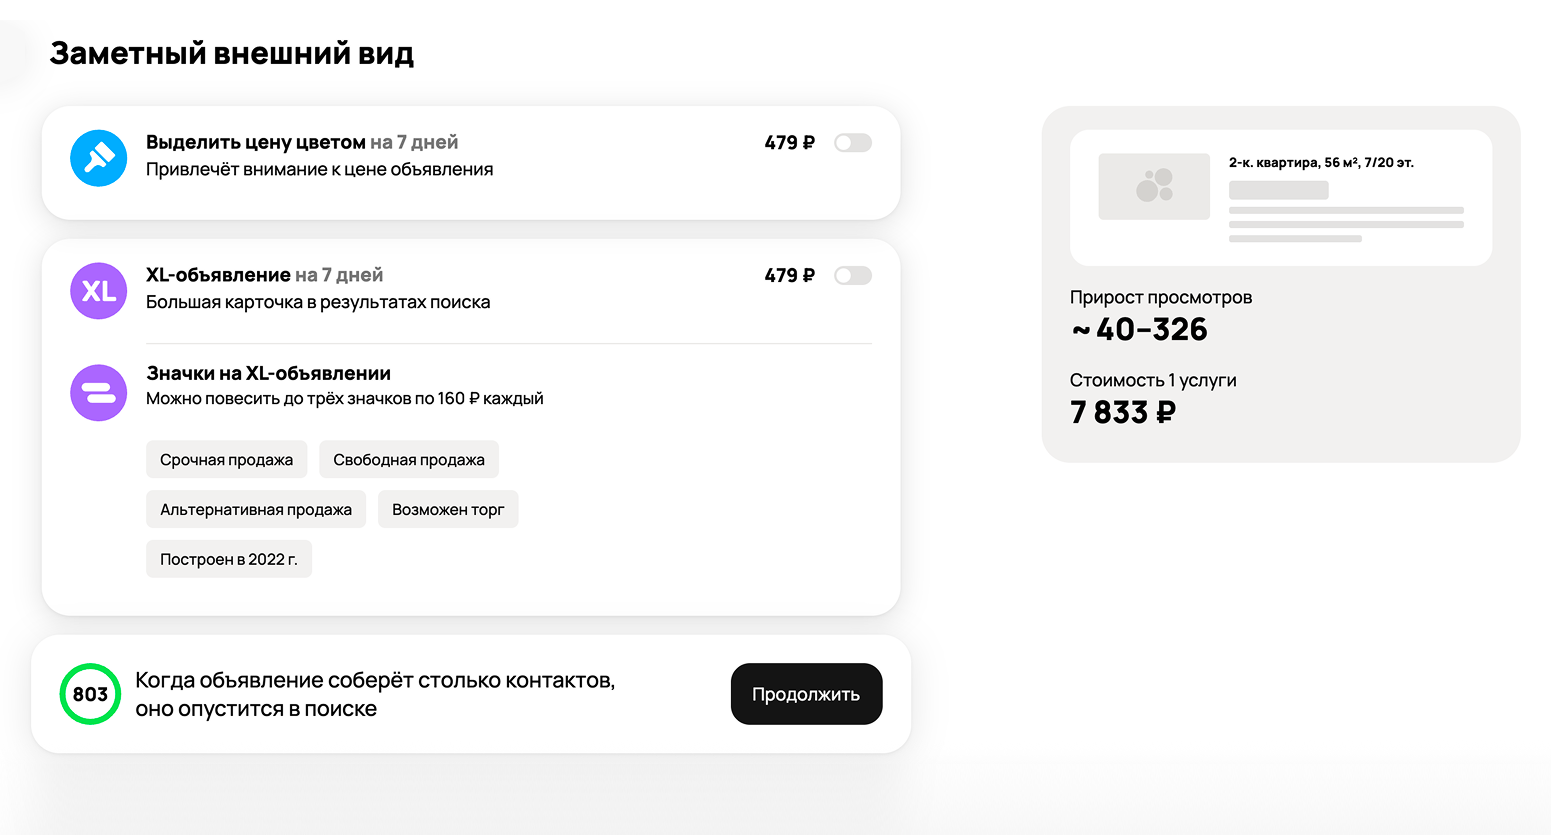Viewport: 1551px width, 835px height.
Task: Click the blue paintbrush highlight-price icon
Action: (98, 158)
